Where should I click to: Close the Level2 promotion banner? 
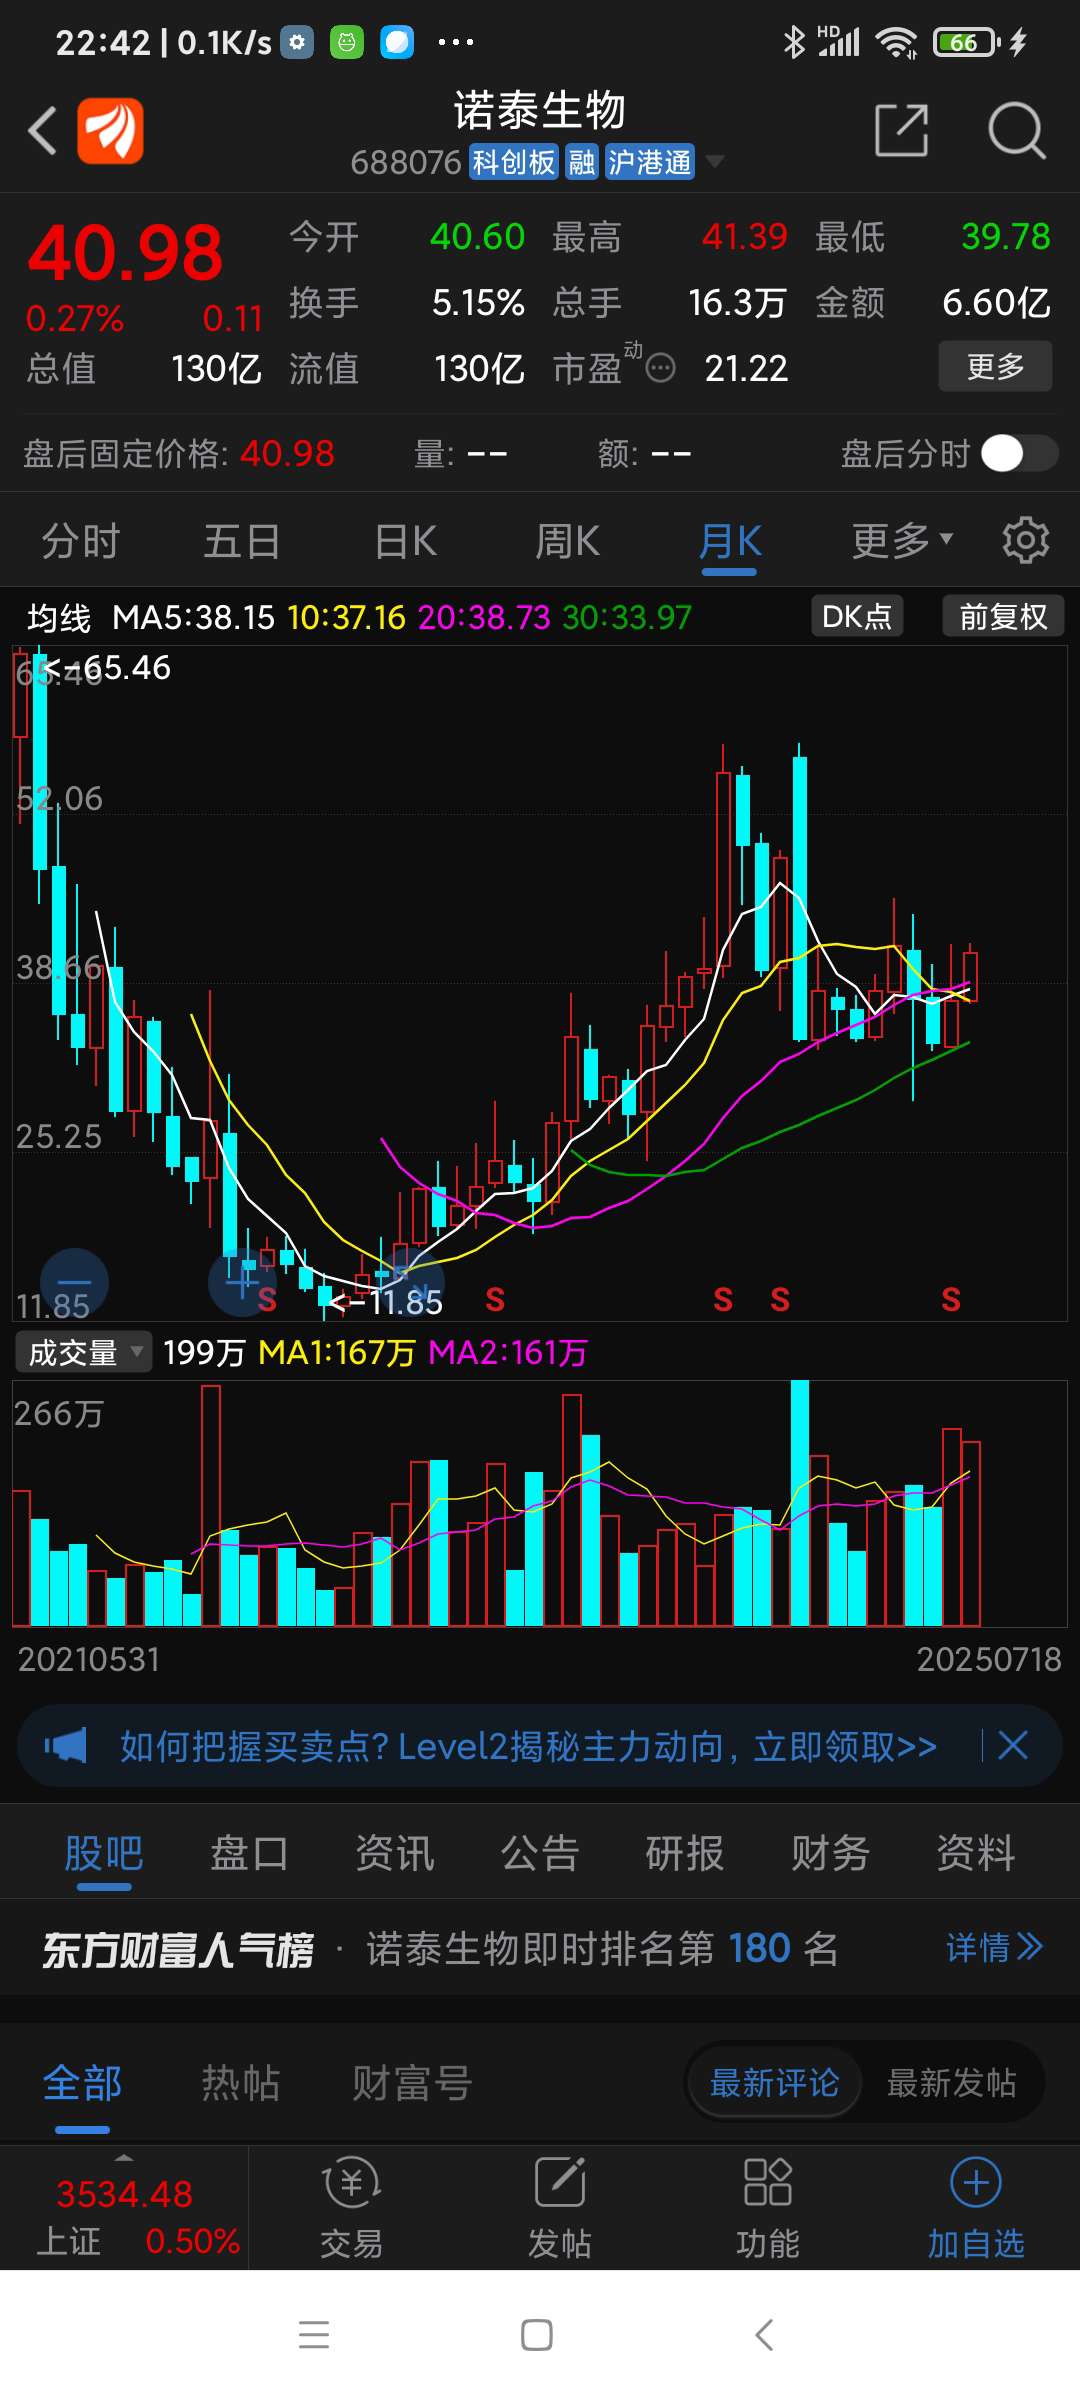click(1013, 1746)
